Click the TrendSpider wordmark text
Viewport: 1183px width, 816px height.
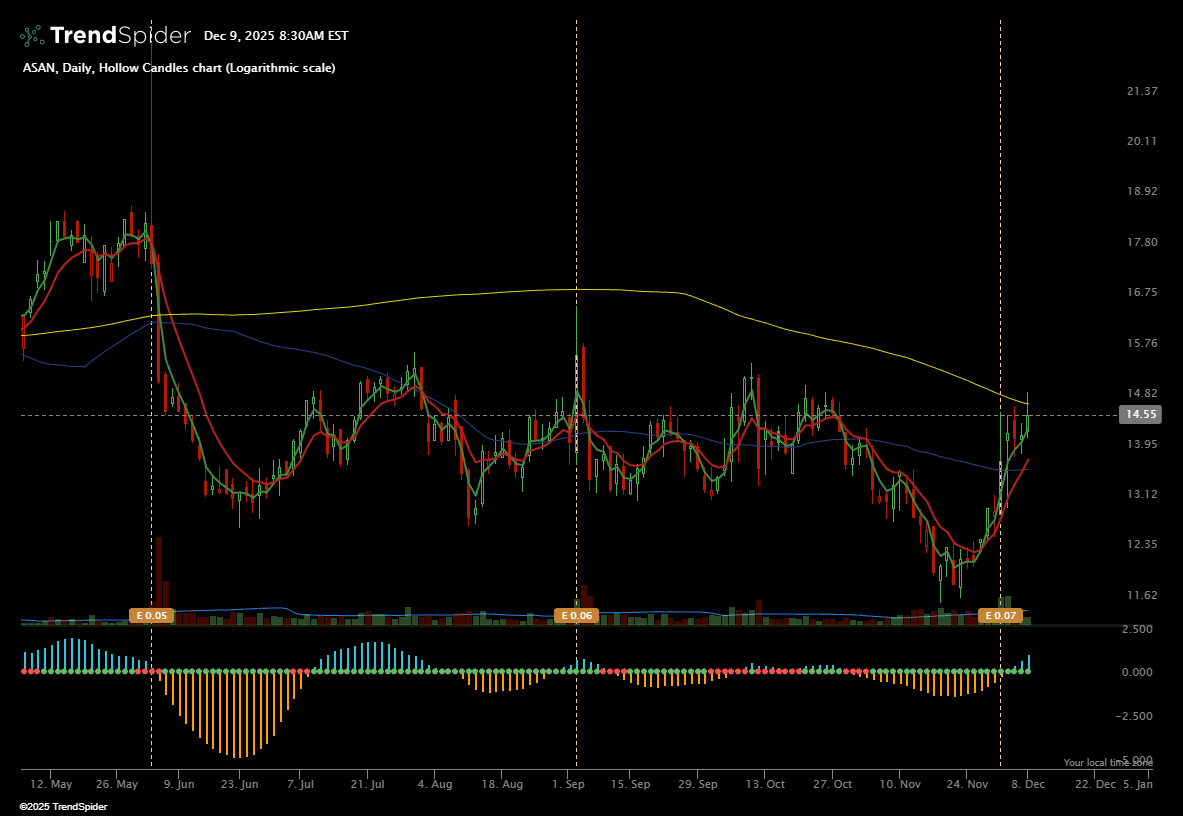pyautogui.click(x=120, y=36)
